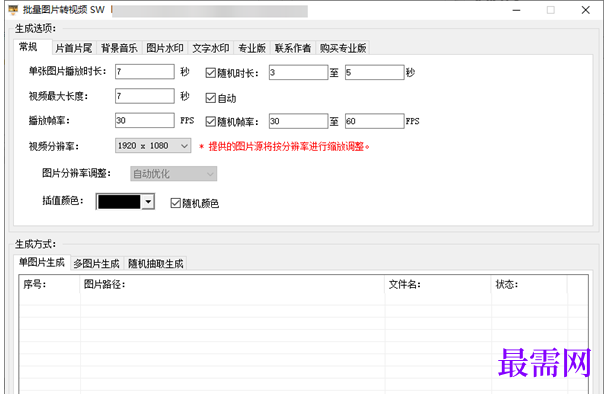610x394 pixels.
Task: Close the 批量图片转视频 window
Action: [585, 10]
